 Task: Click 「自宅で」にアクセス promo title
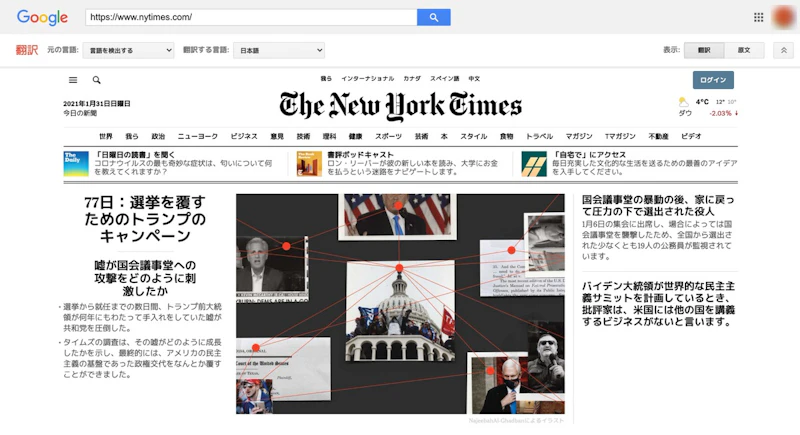[589, 155]
